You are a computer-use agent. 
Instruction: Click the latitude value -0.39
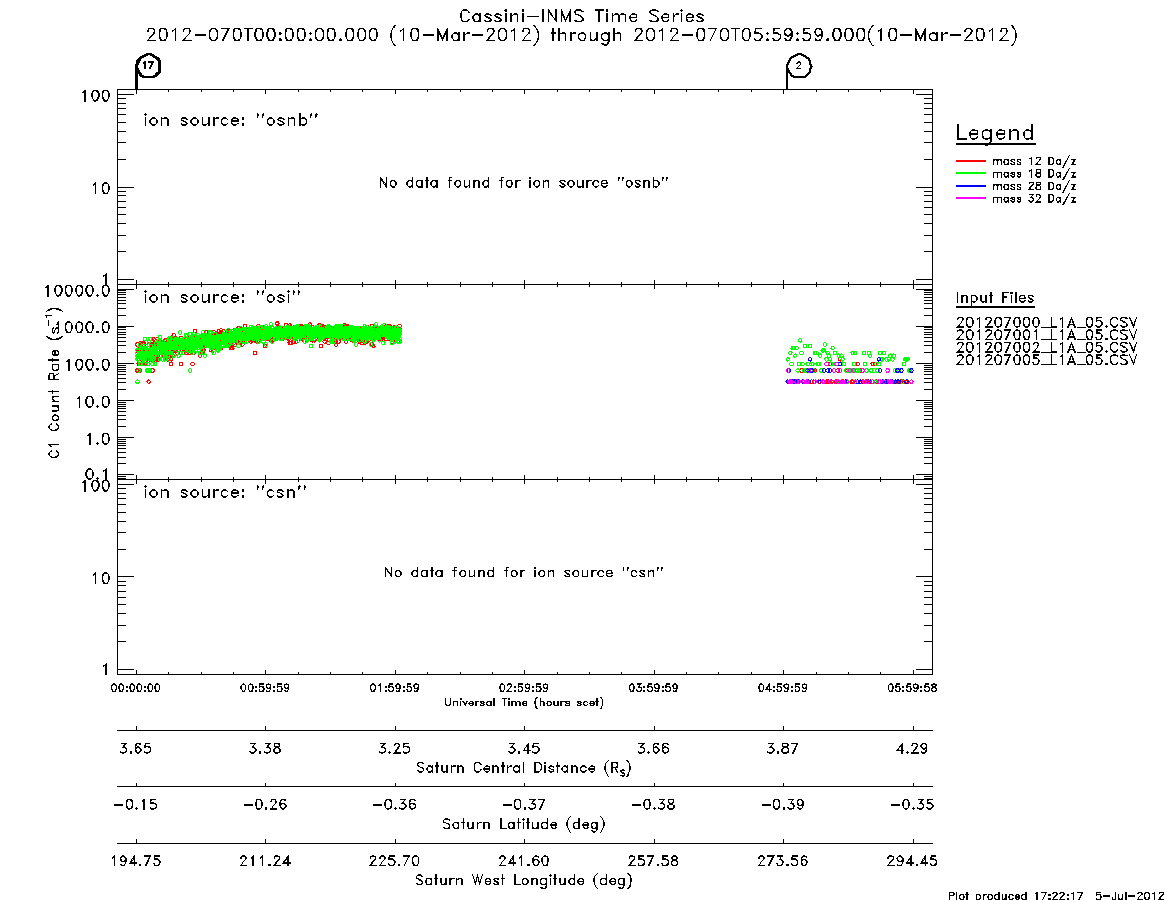[x=782, y=805]
